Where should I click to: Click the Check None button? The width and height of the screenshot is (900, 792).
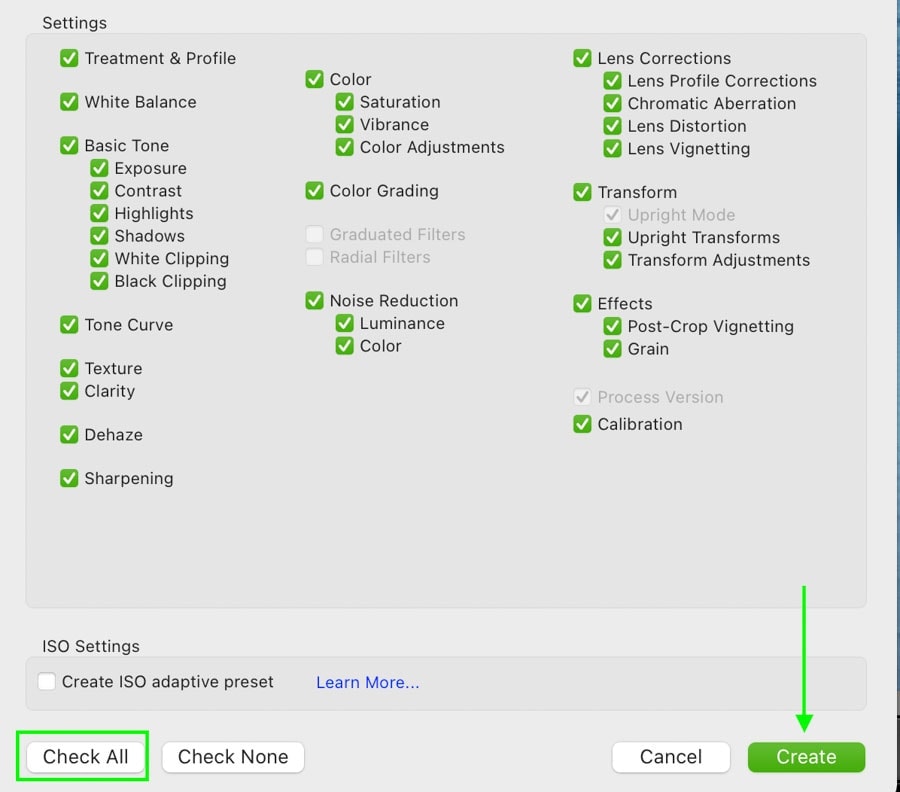[x=233, y=756]
